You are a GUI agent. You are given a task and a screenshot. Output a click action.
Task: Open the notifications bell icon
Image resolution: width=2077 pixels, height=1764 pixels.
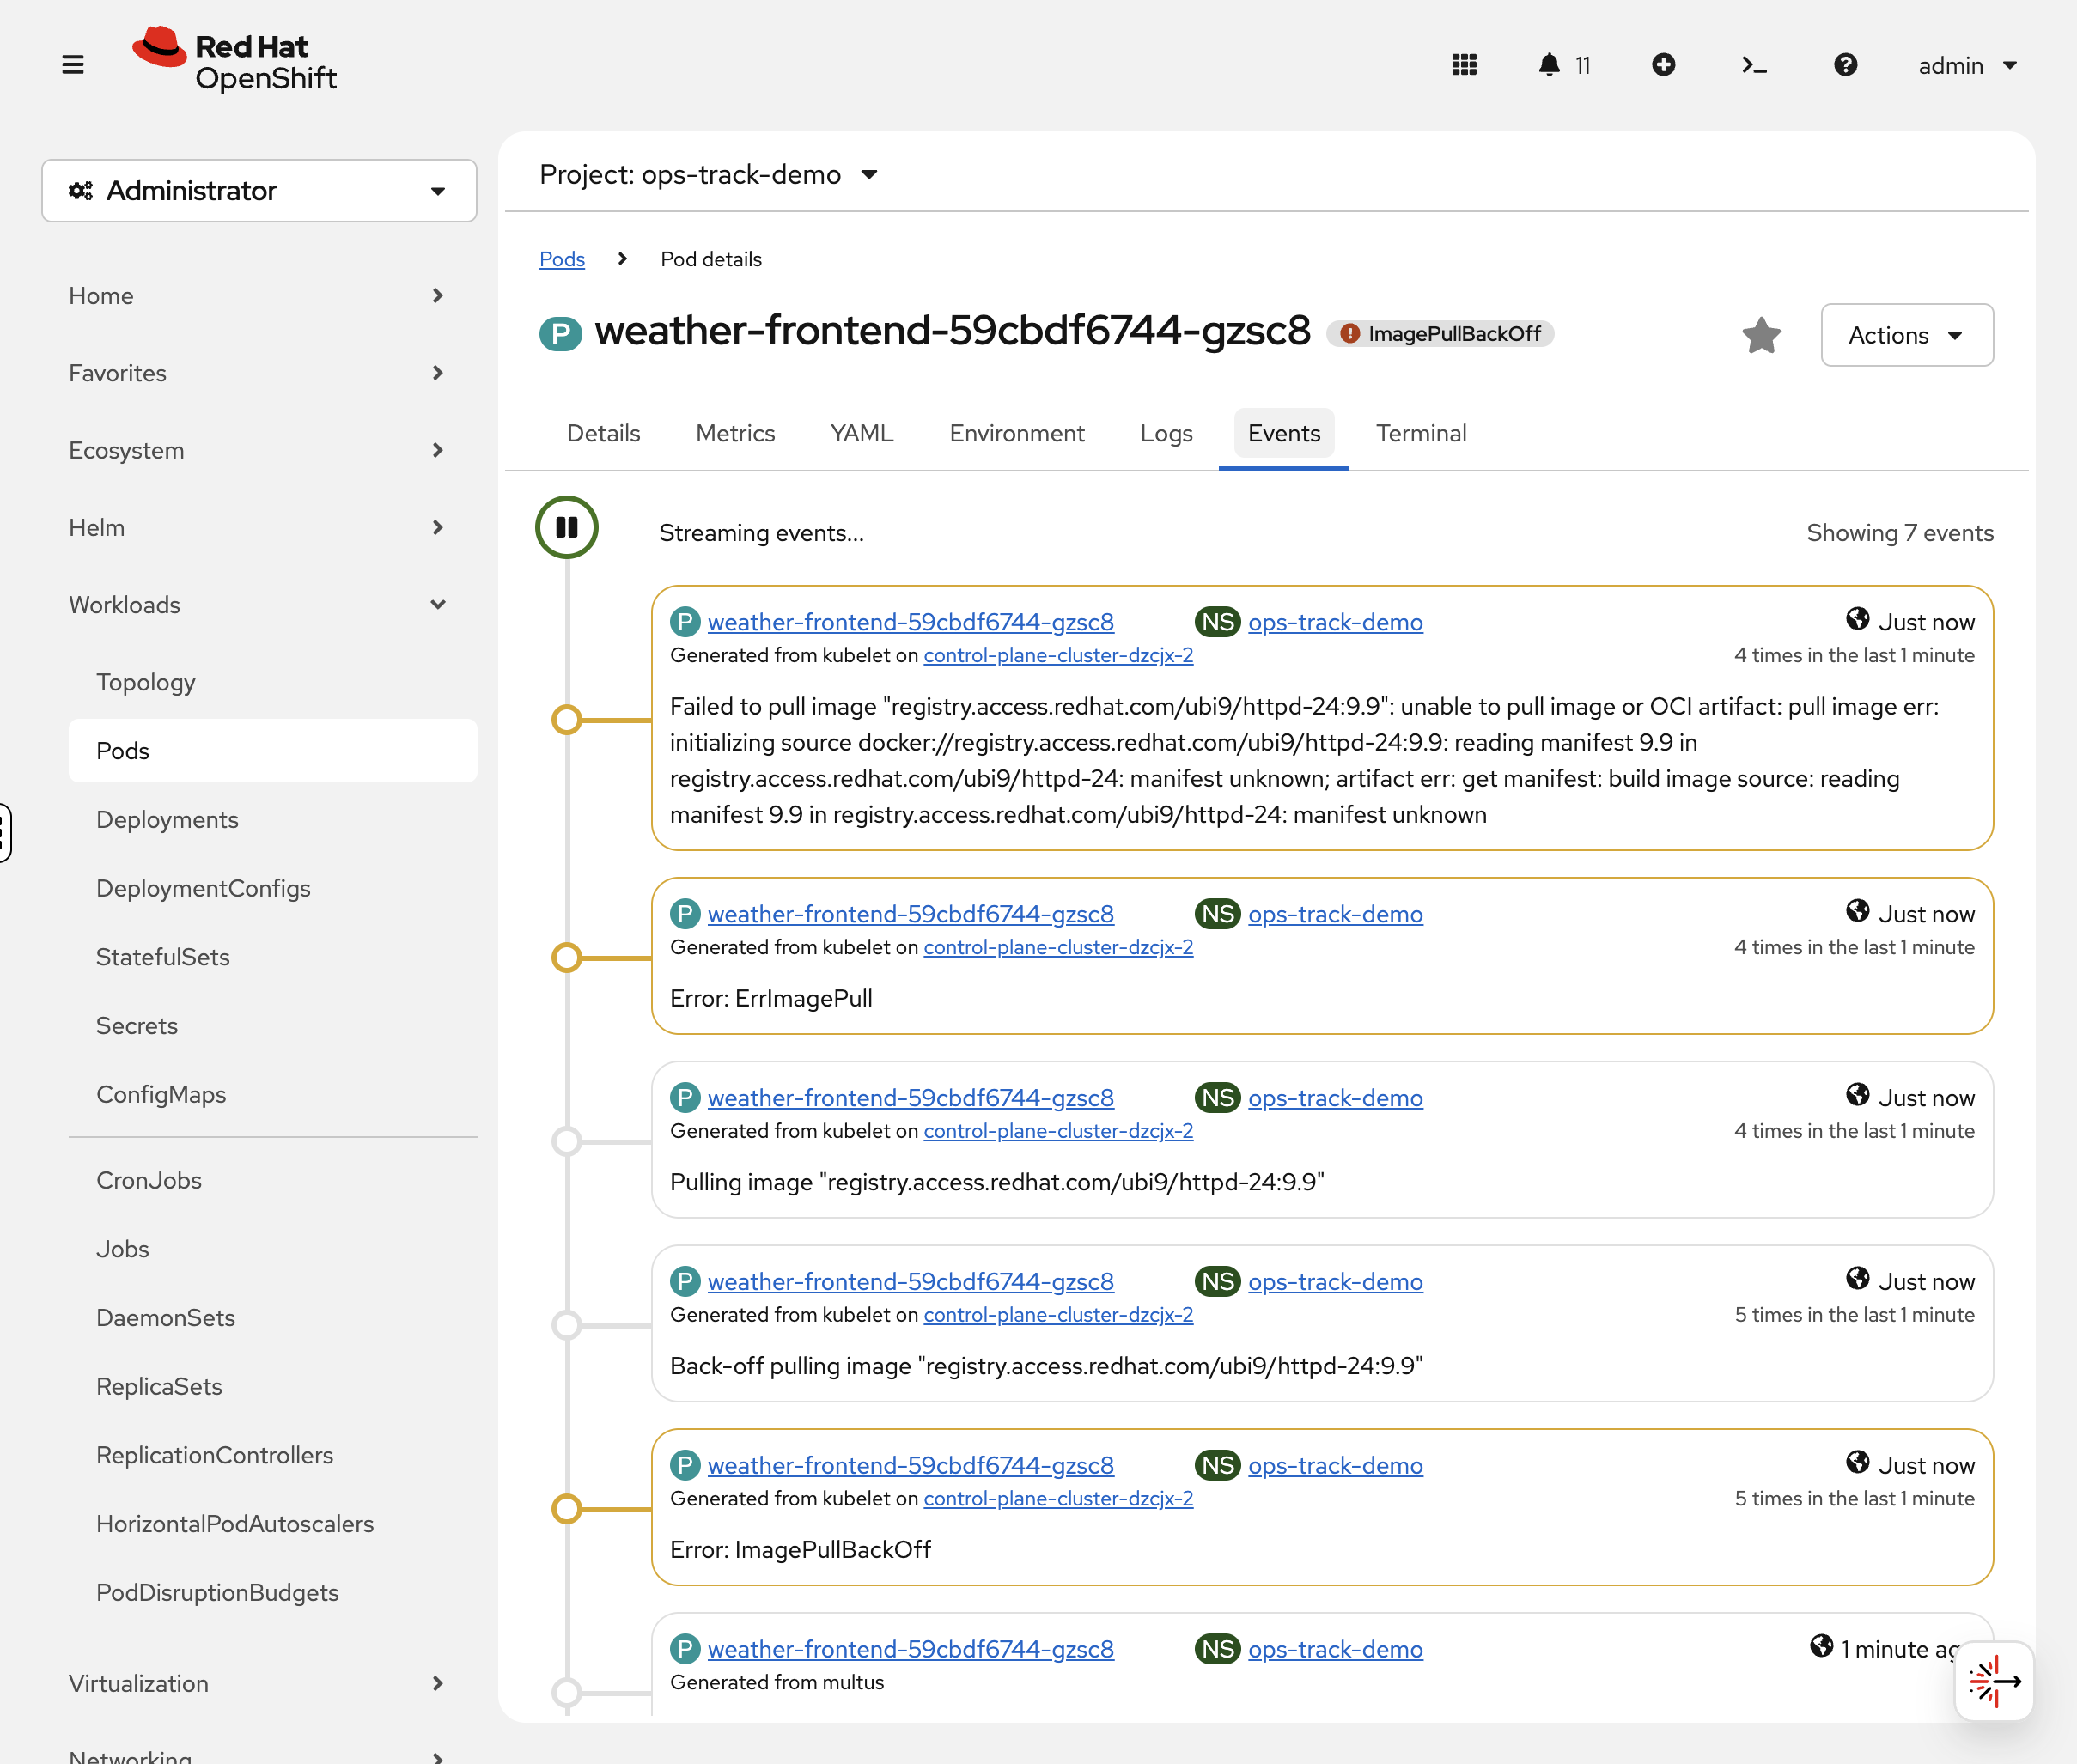(1548, 64)
